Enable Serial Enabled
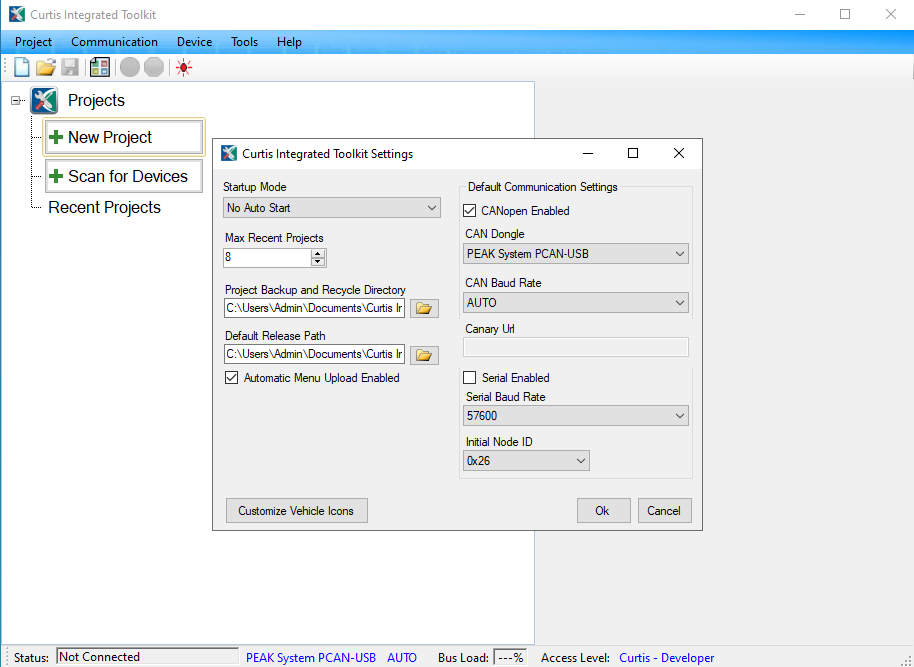Screen dimensions: 914x667 click(x=469, y=377)
